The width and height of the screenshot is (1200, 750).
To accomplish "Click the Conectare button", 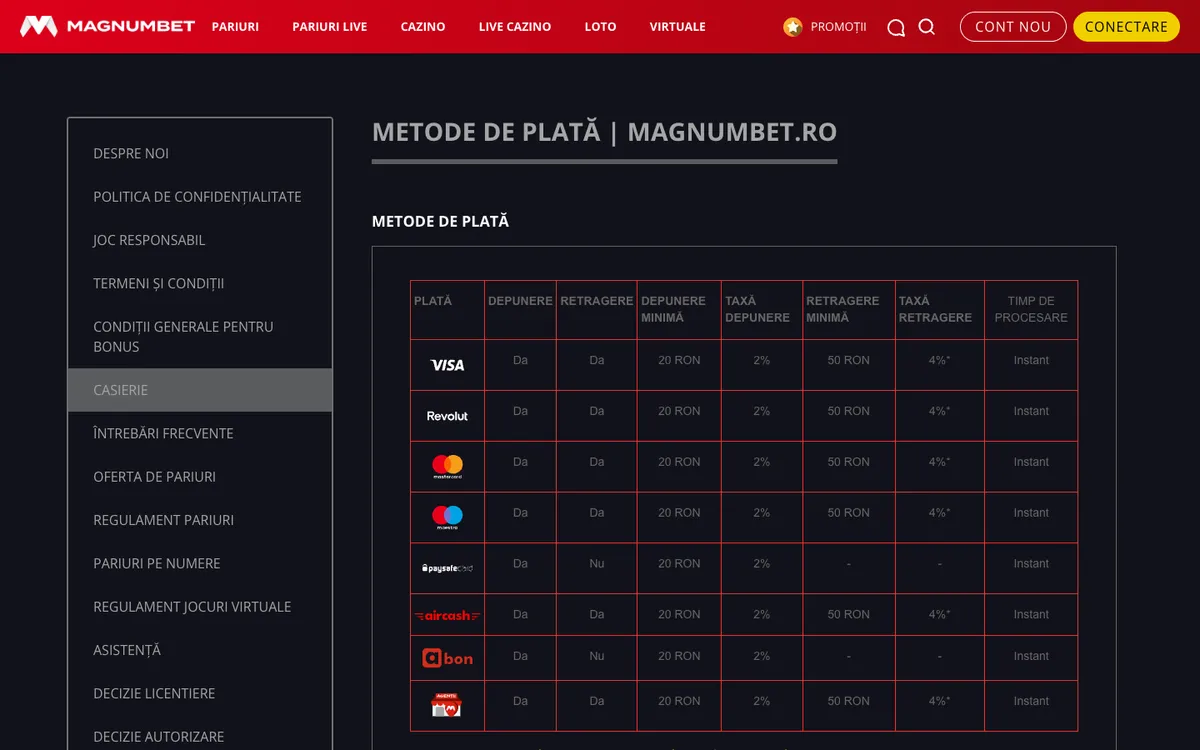I will pos(1126,27).
